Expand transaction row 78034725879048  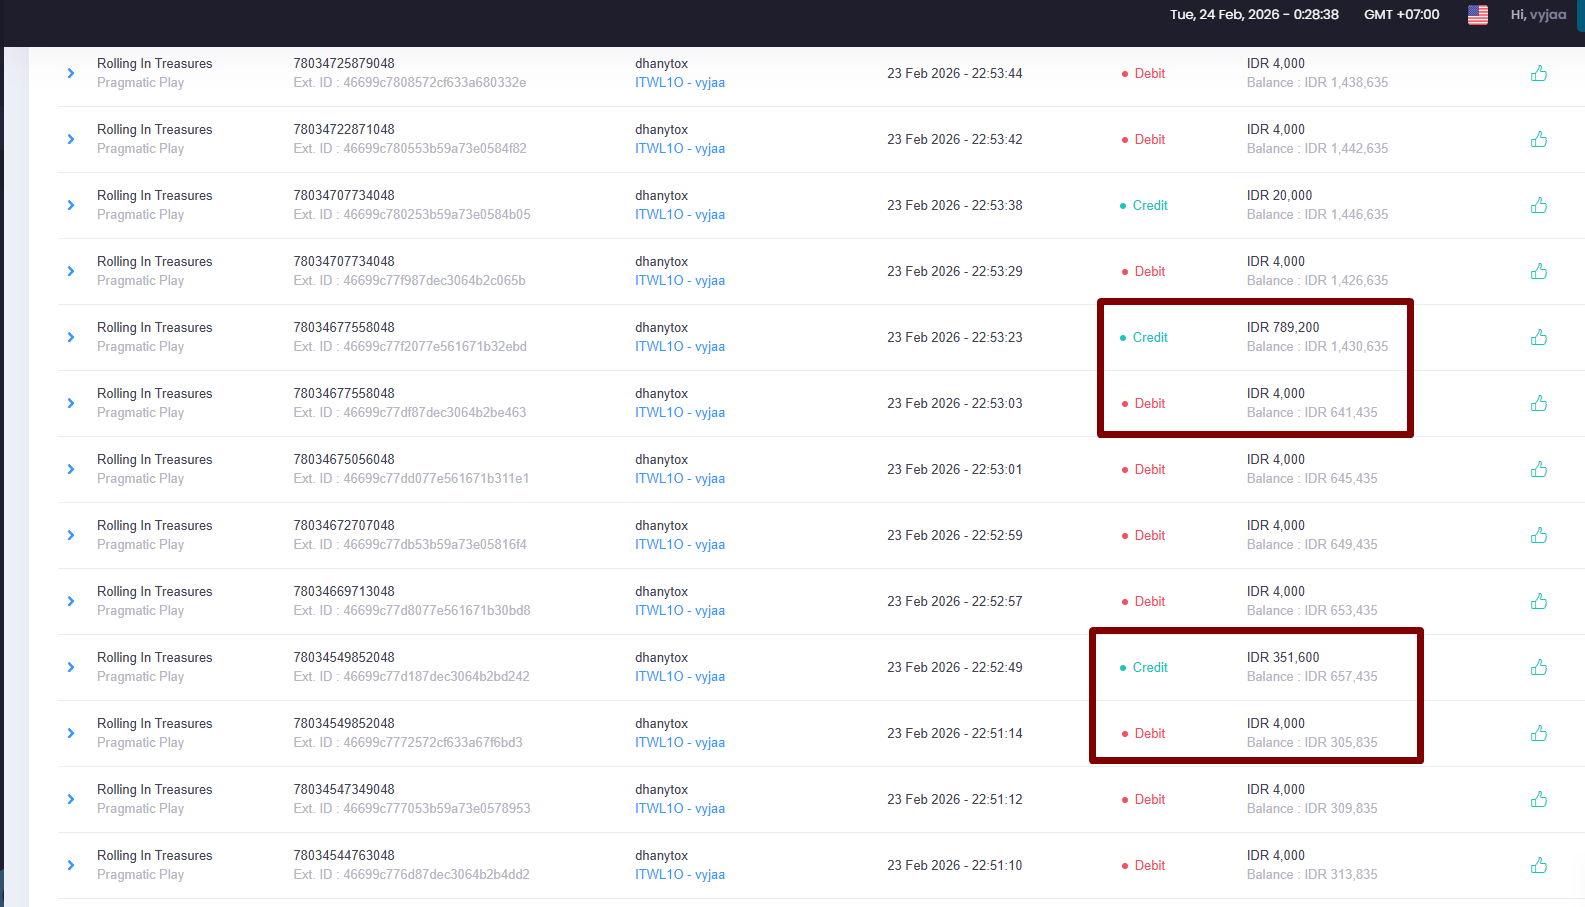pos(71,73)
